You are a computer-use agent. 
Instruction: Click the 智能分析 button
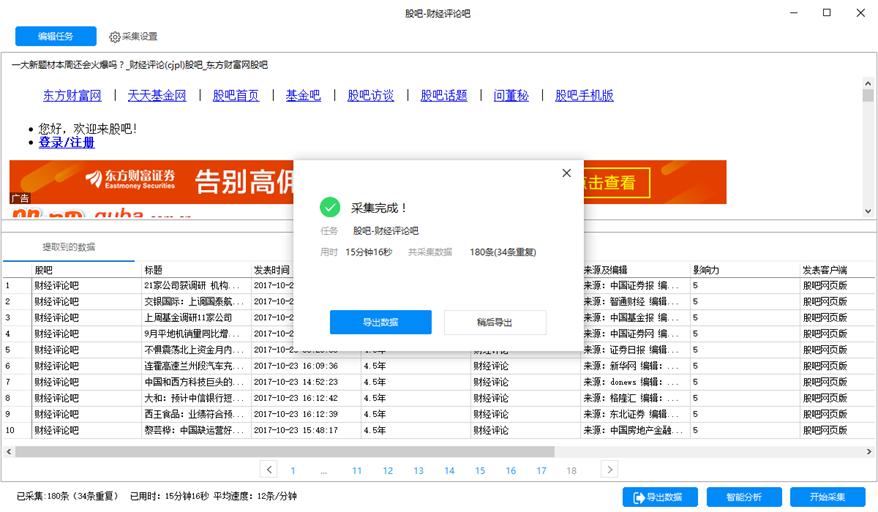coord(744,497)
